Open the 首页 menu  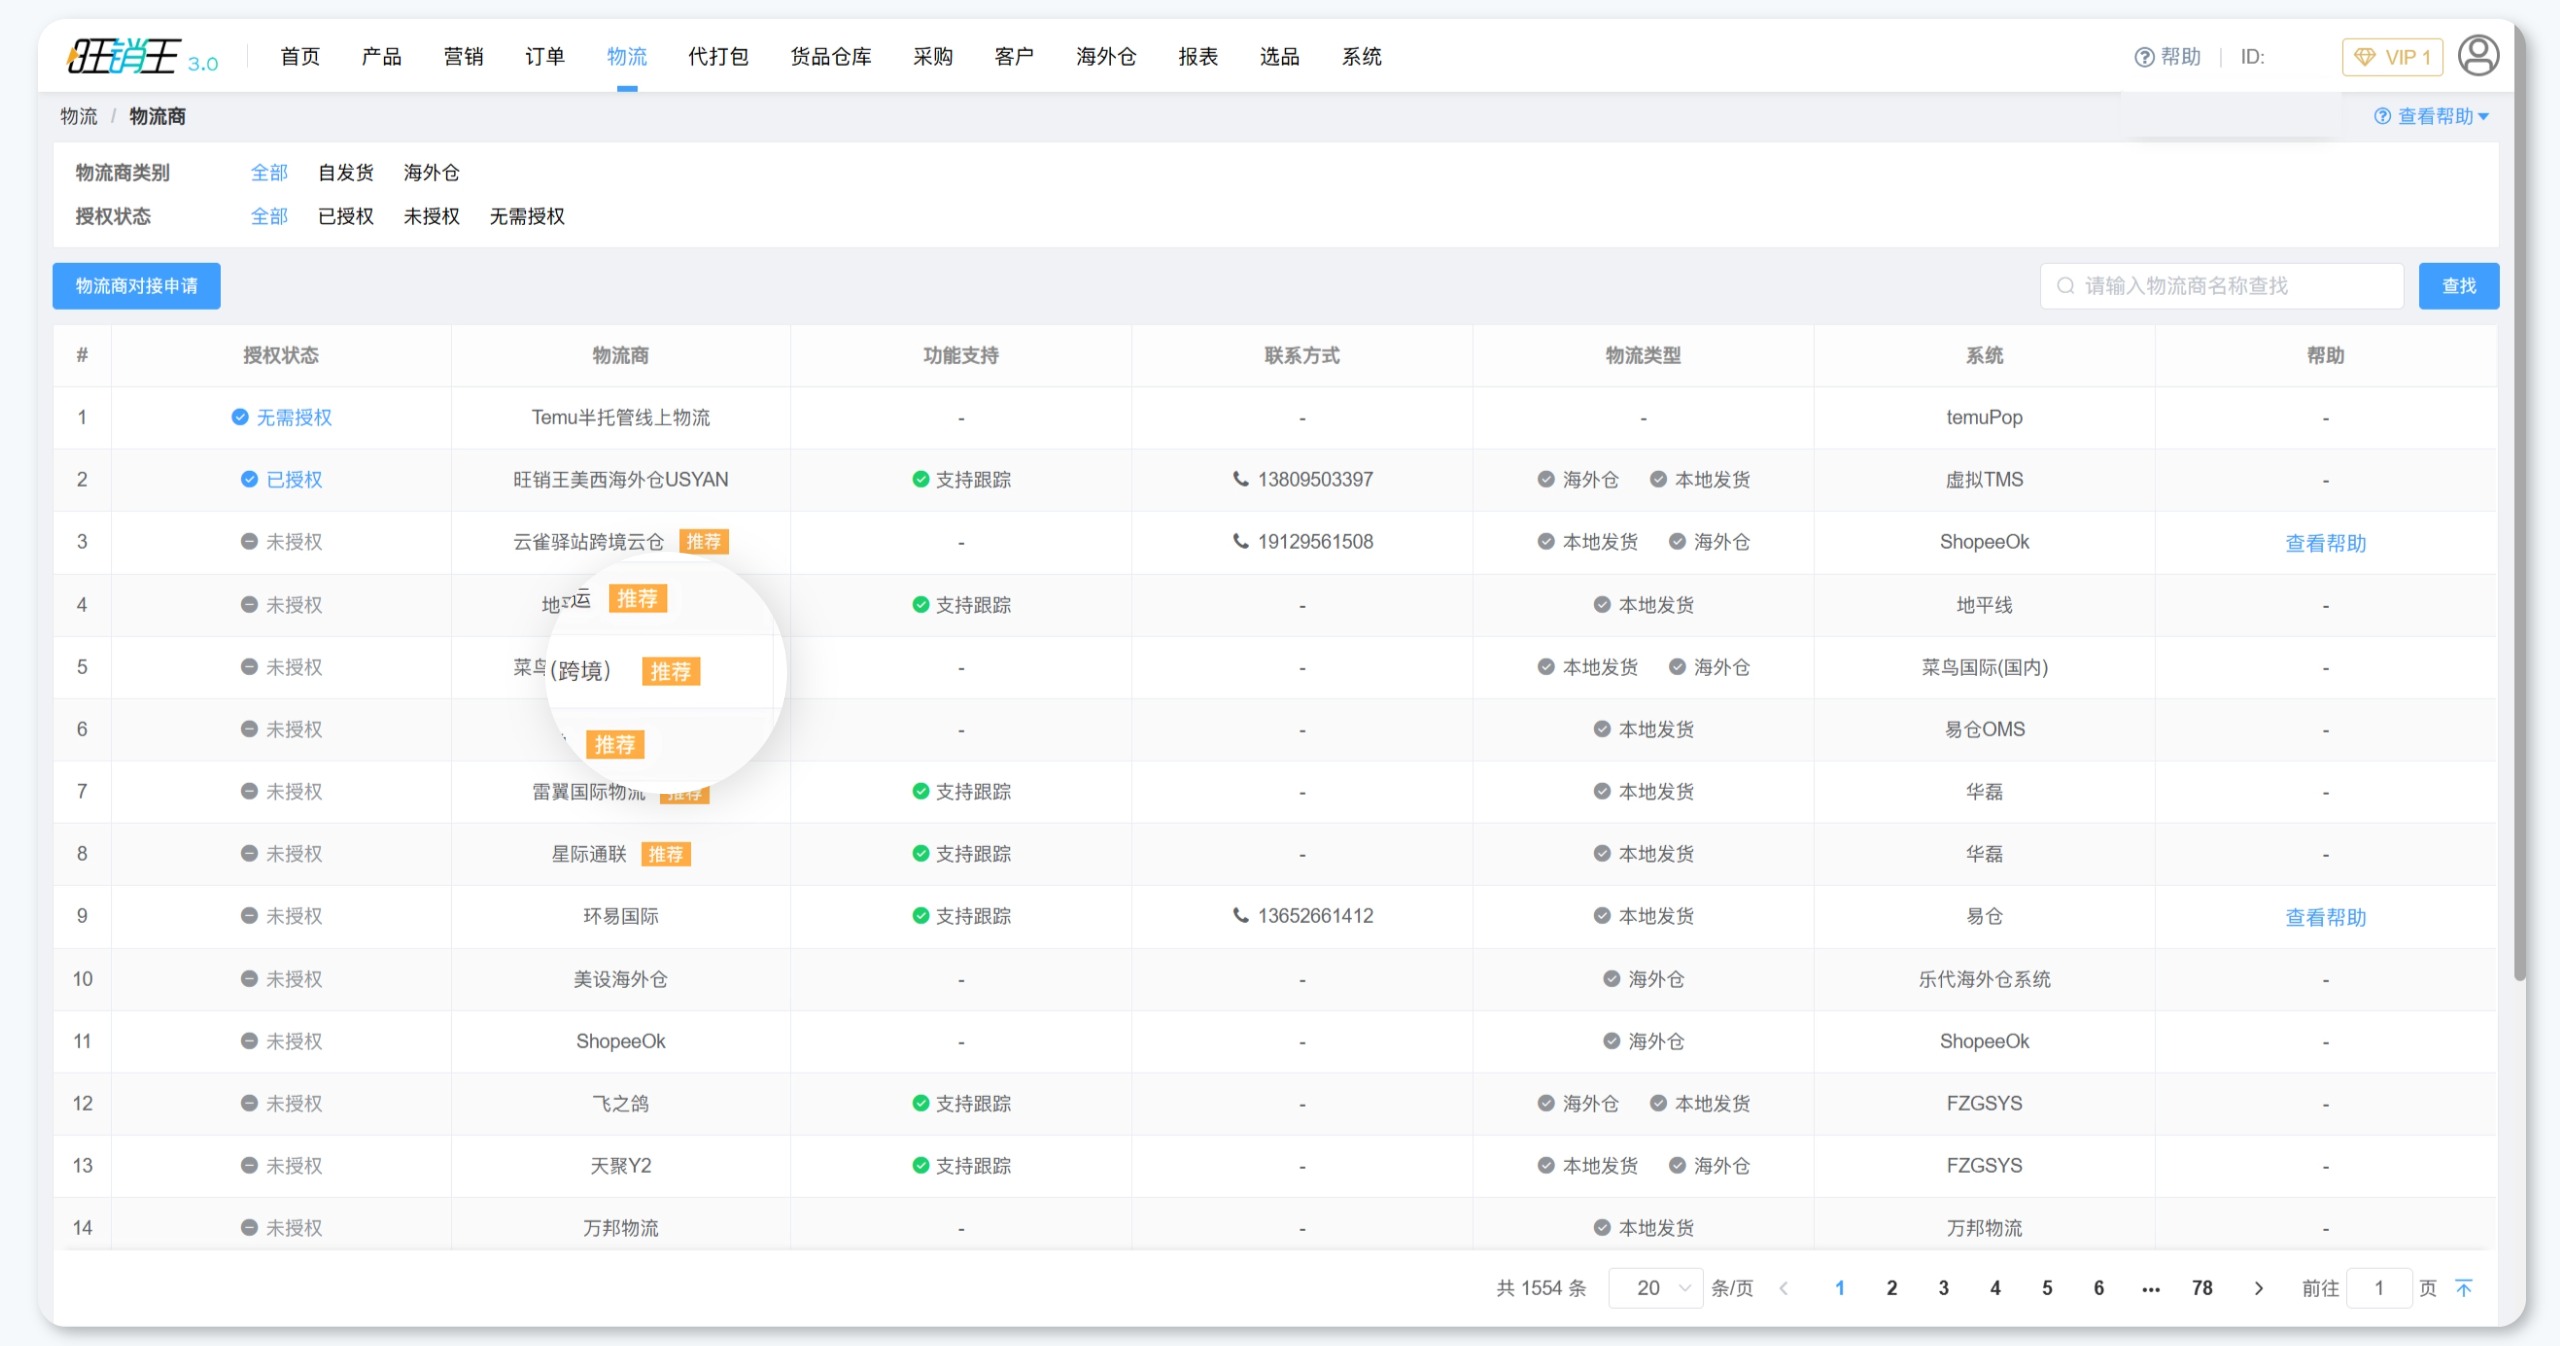[300, 56]
